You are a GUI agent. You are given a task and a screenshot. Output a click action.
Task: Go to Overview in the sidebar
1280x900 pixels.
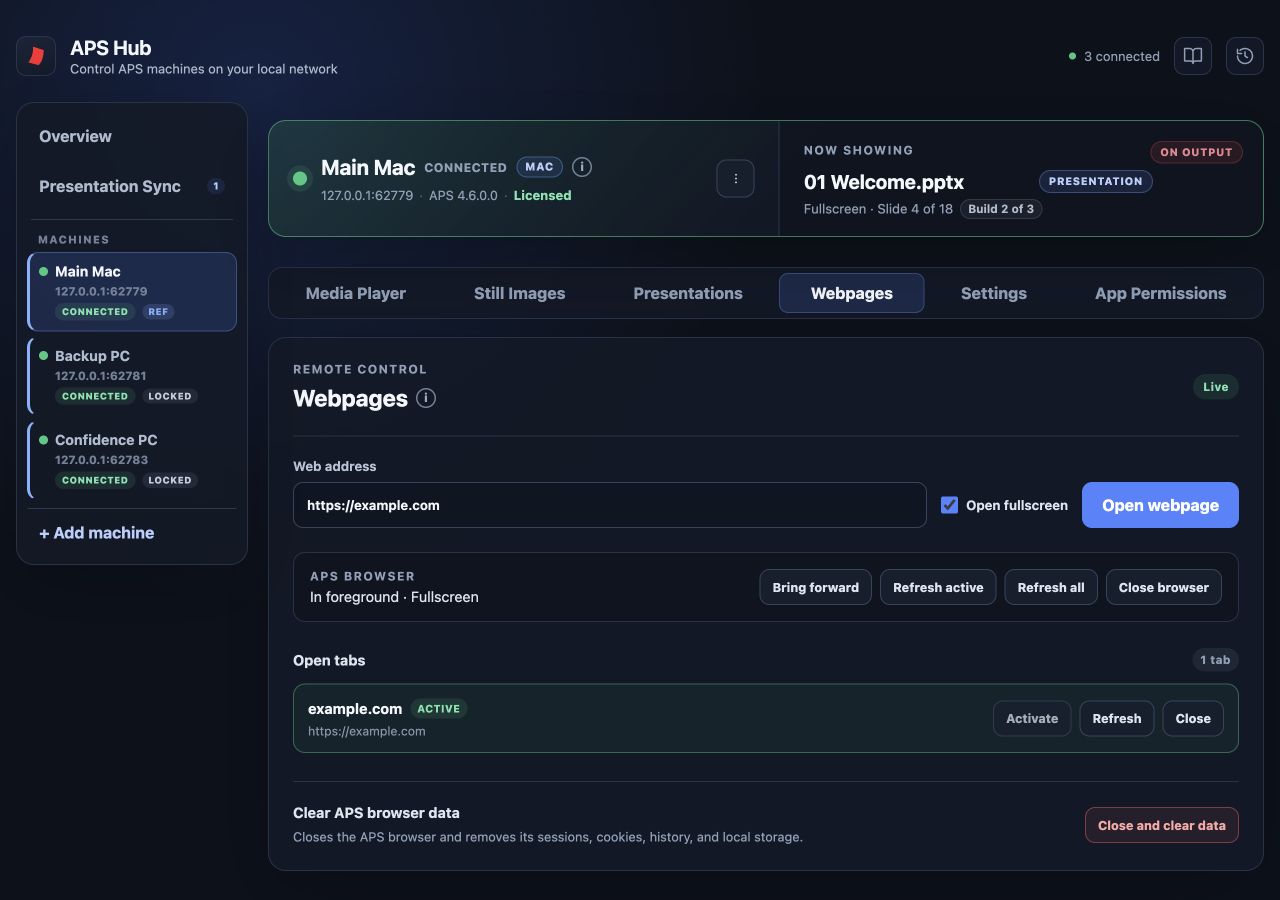132,136
